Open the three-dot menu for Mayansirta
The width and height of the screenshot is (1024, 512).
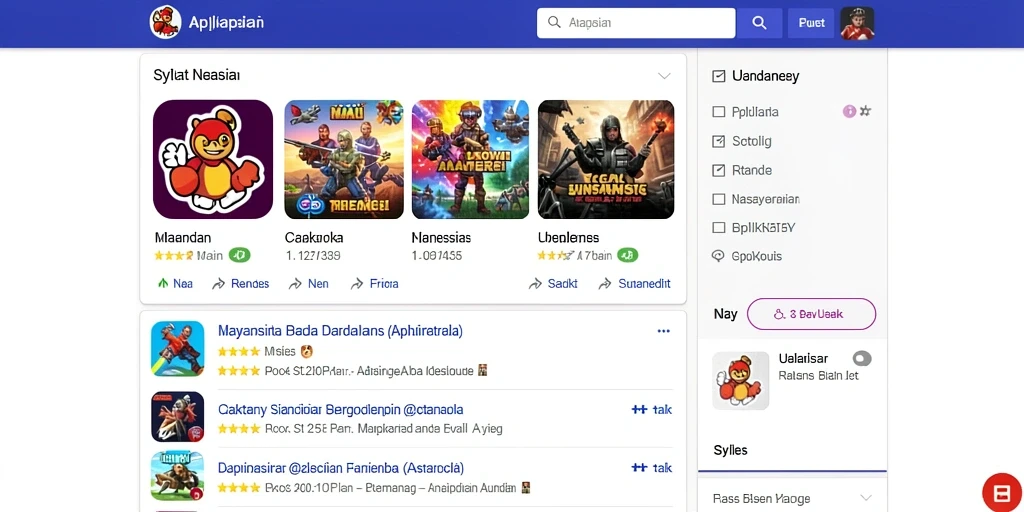click(x=664, y=331)
